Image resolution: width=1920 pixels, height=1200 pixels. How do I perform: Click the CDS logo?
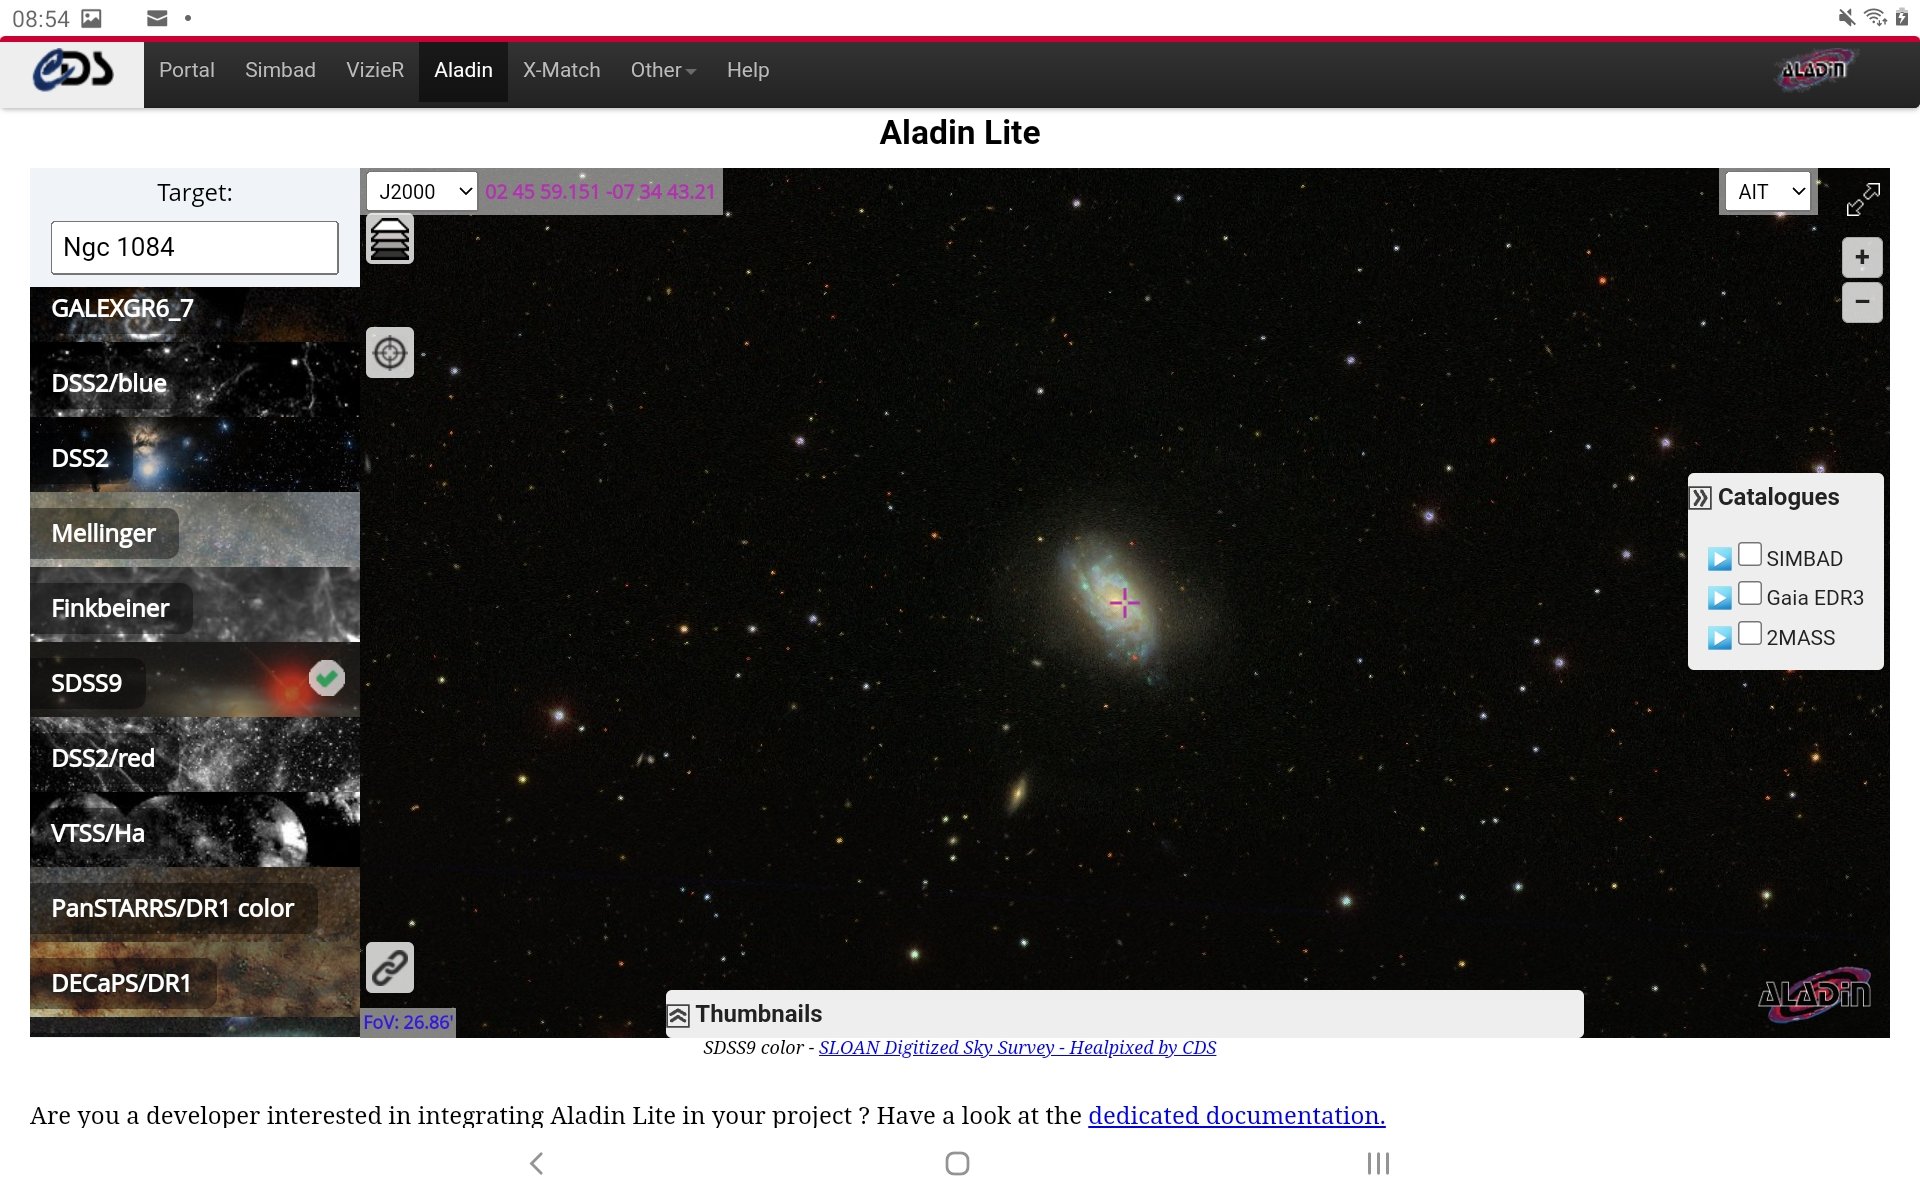tap(72, 71)
